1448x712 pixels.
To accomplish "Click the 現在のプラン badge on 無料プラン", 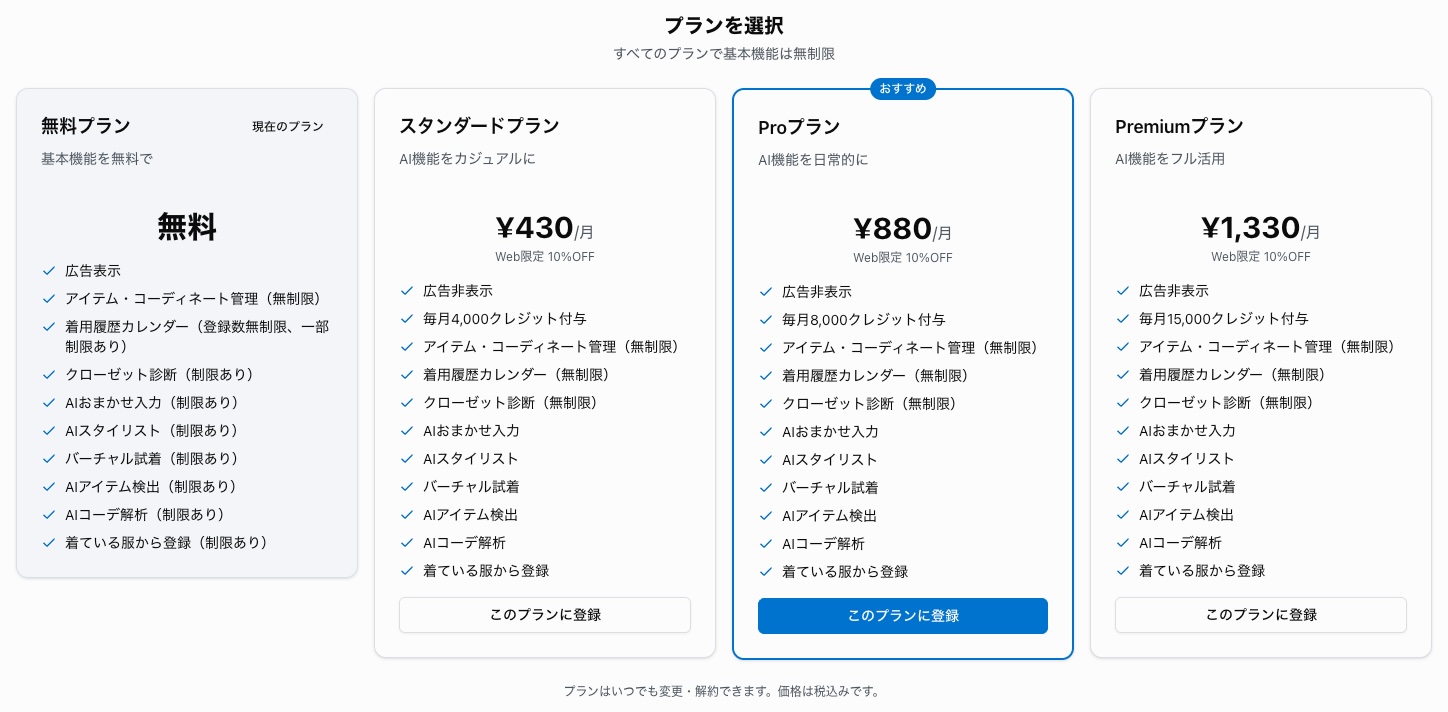I will [x=288, y=126].
